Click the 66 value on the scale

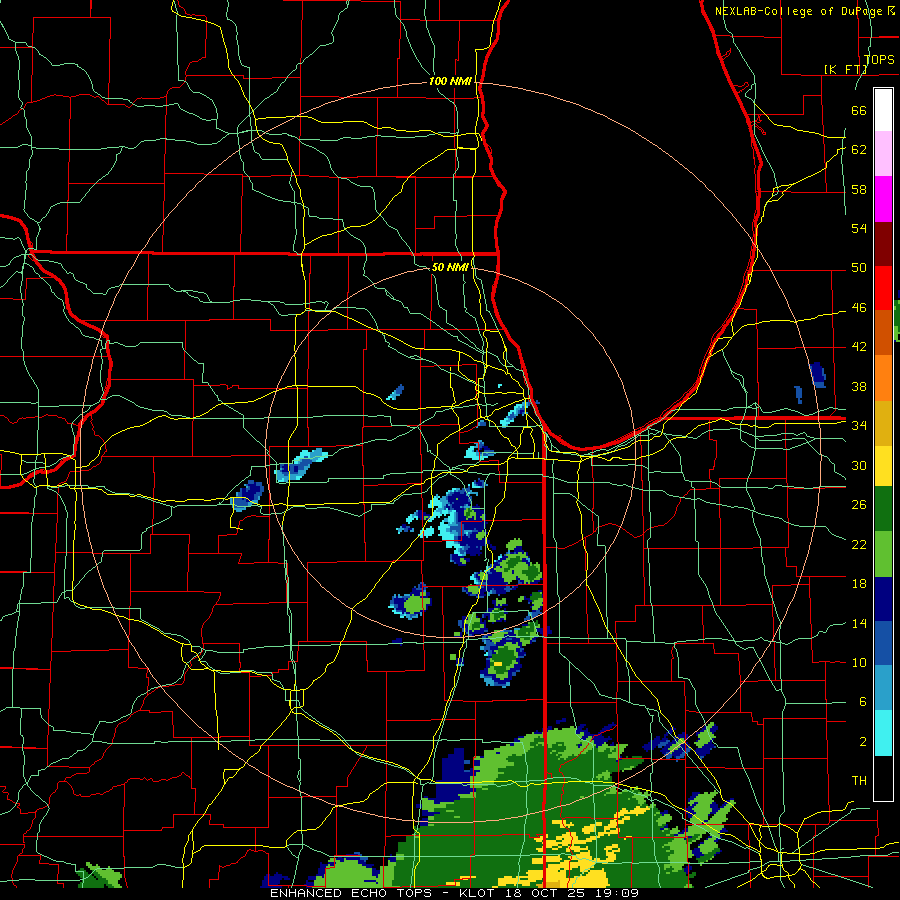[x=859, y=110]
